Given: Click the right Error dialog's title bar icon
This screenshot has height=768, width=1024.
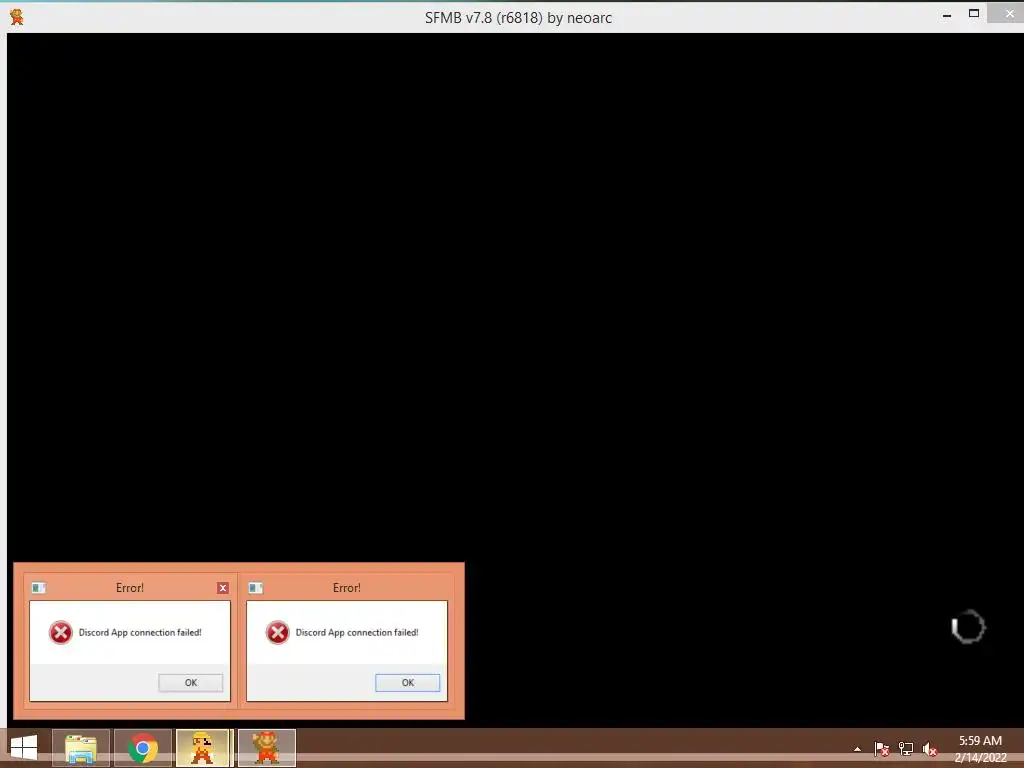Looking at the screenshot, I should (255, 588).
